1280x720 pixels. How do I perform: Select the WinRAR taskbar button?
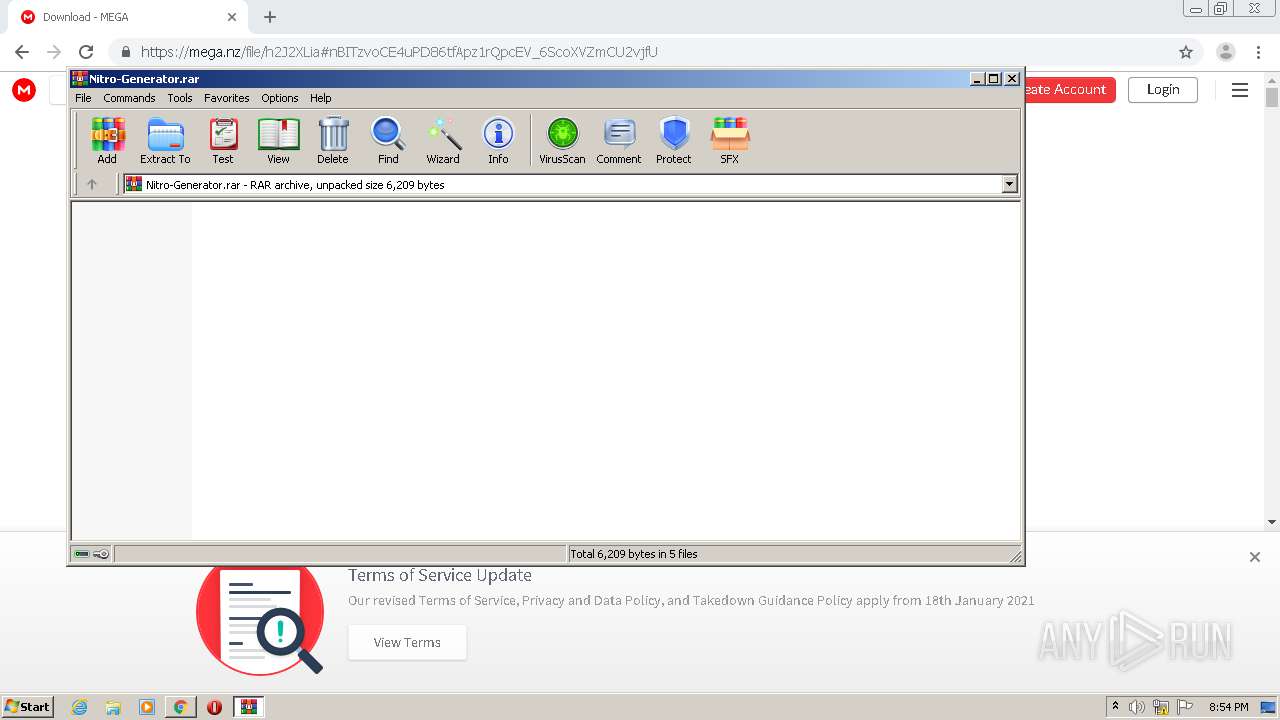tap(248, 707)
